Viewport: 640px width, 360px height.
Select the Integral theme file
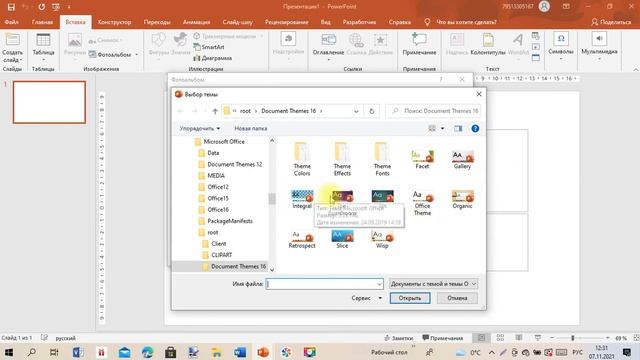(x=302, y=200)
